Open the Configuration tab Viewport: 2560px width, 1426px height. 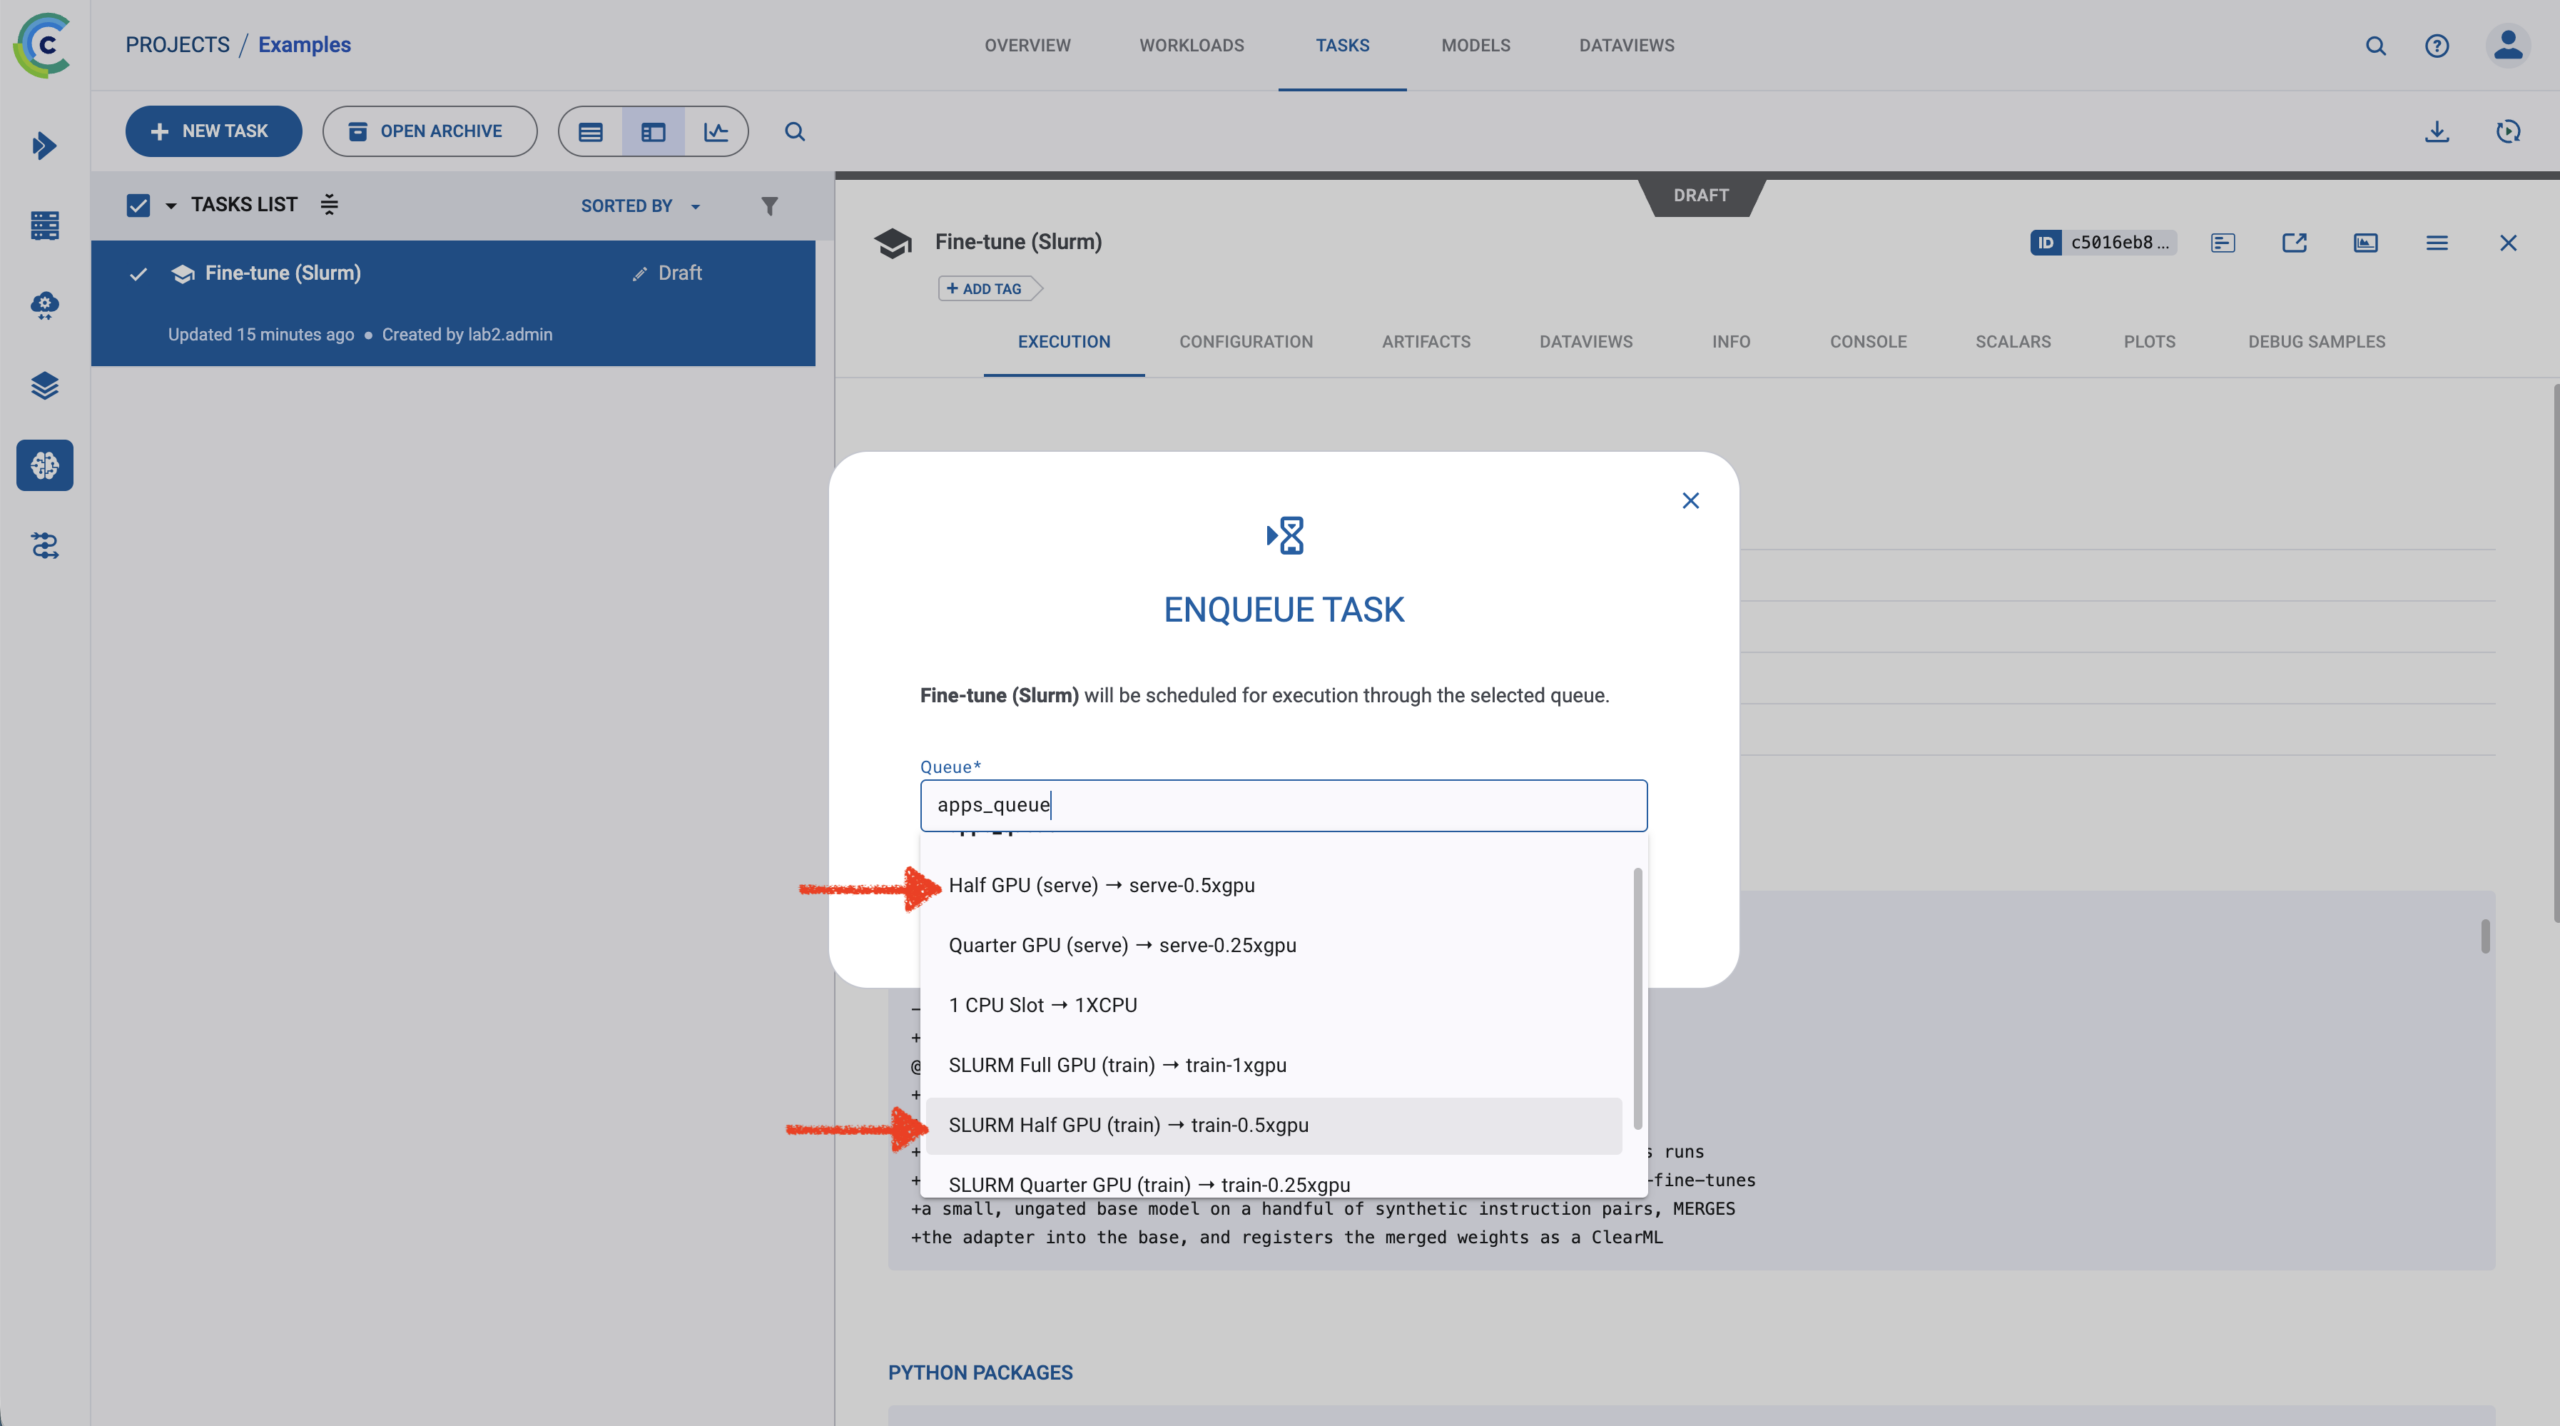(1246, 342)
